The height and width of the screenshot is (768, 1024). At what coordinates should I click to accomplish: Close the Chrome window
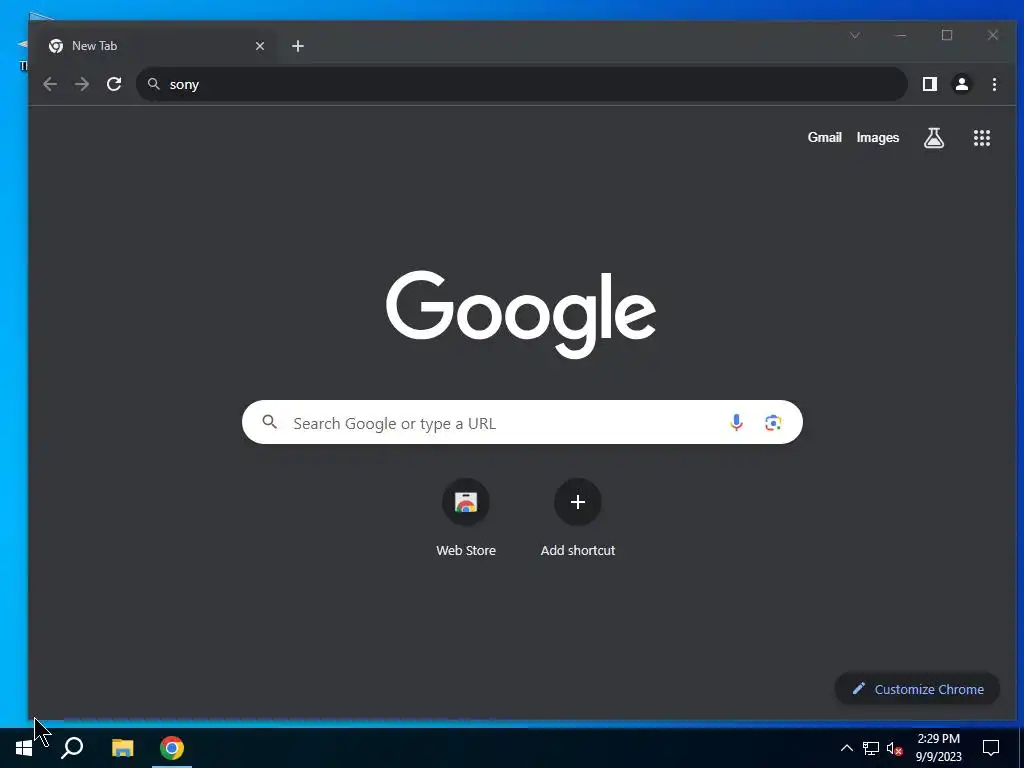993,35
